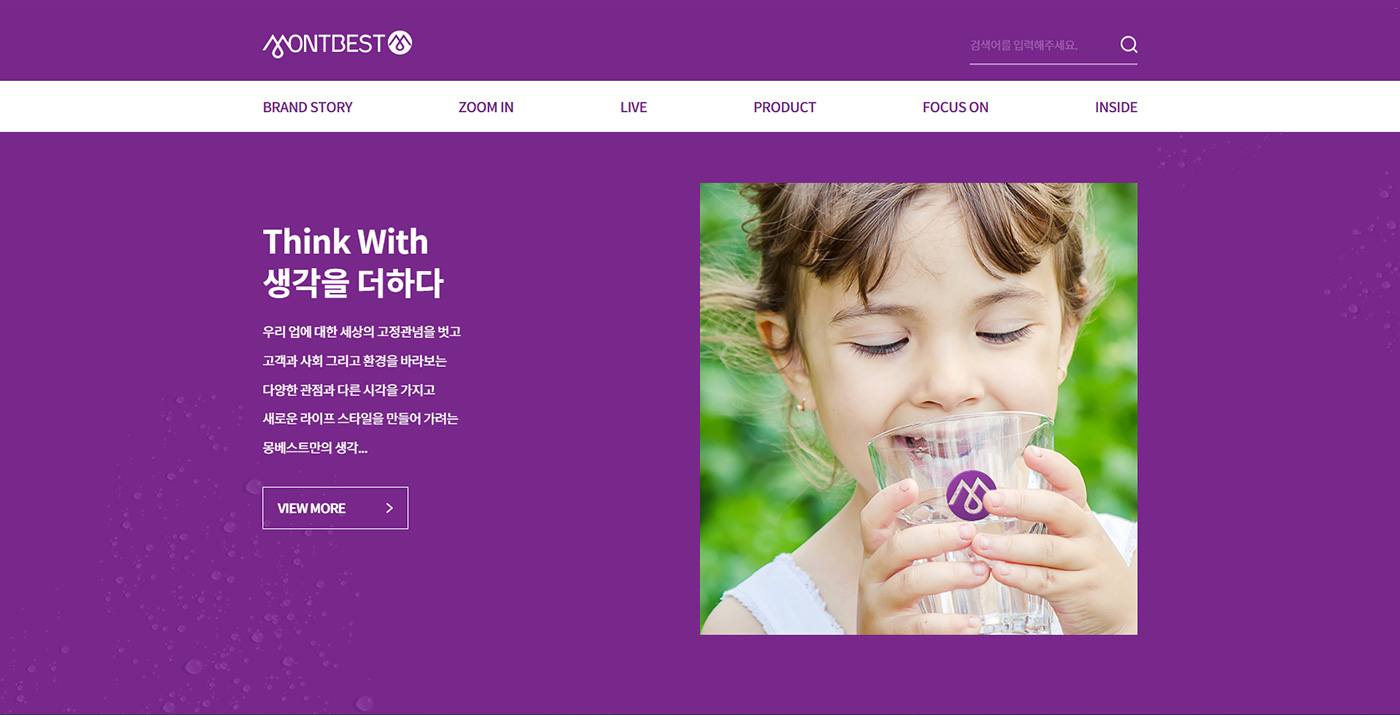1400x715 pixels.
Task: Click the line starting 우리 업에 대한
Action: (x=362, y=332)
